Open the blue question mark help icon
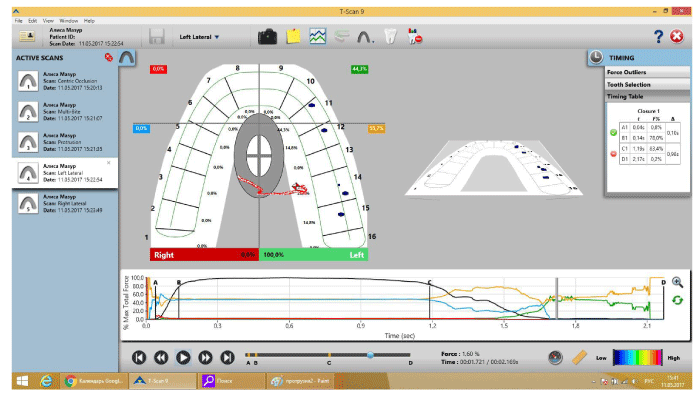The height and width of the screenshot is (397, 700). pos(658,36)
